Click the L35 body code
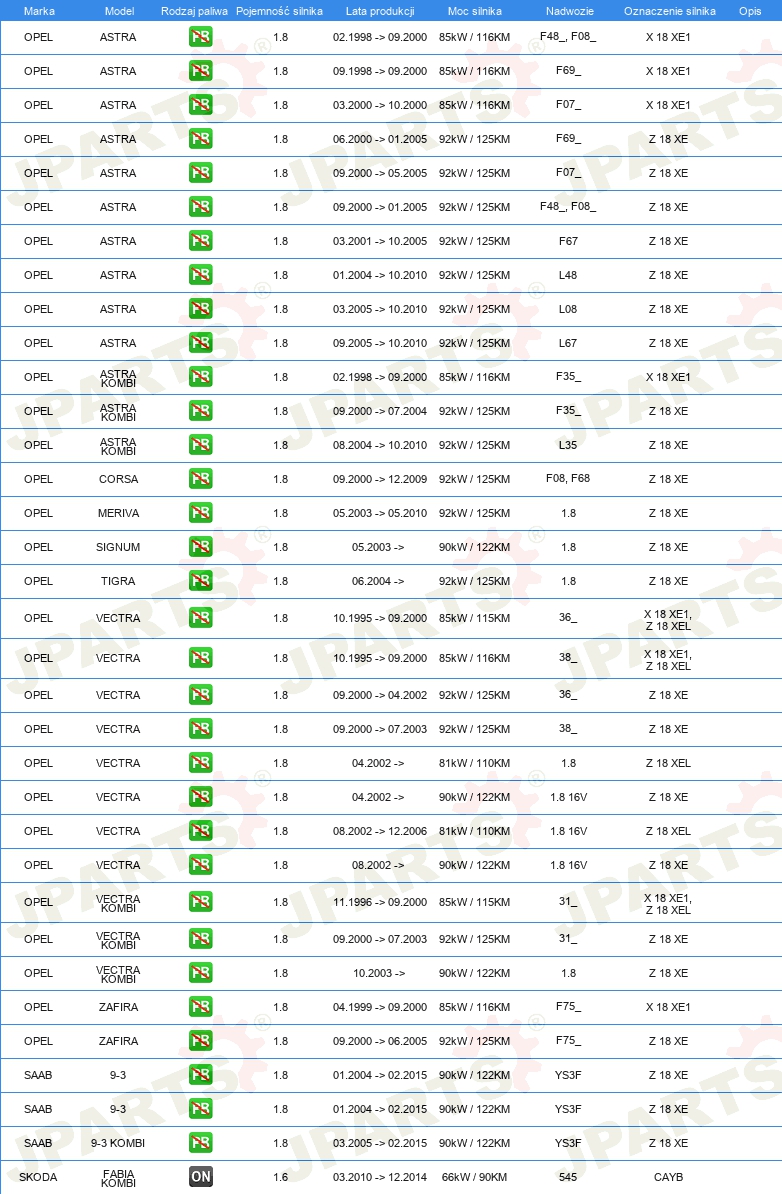Viewport: 782px width, 1194px height. click(x=568, y=445)
